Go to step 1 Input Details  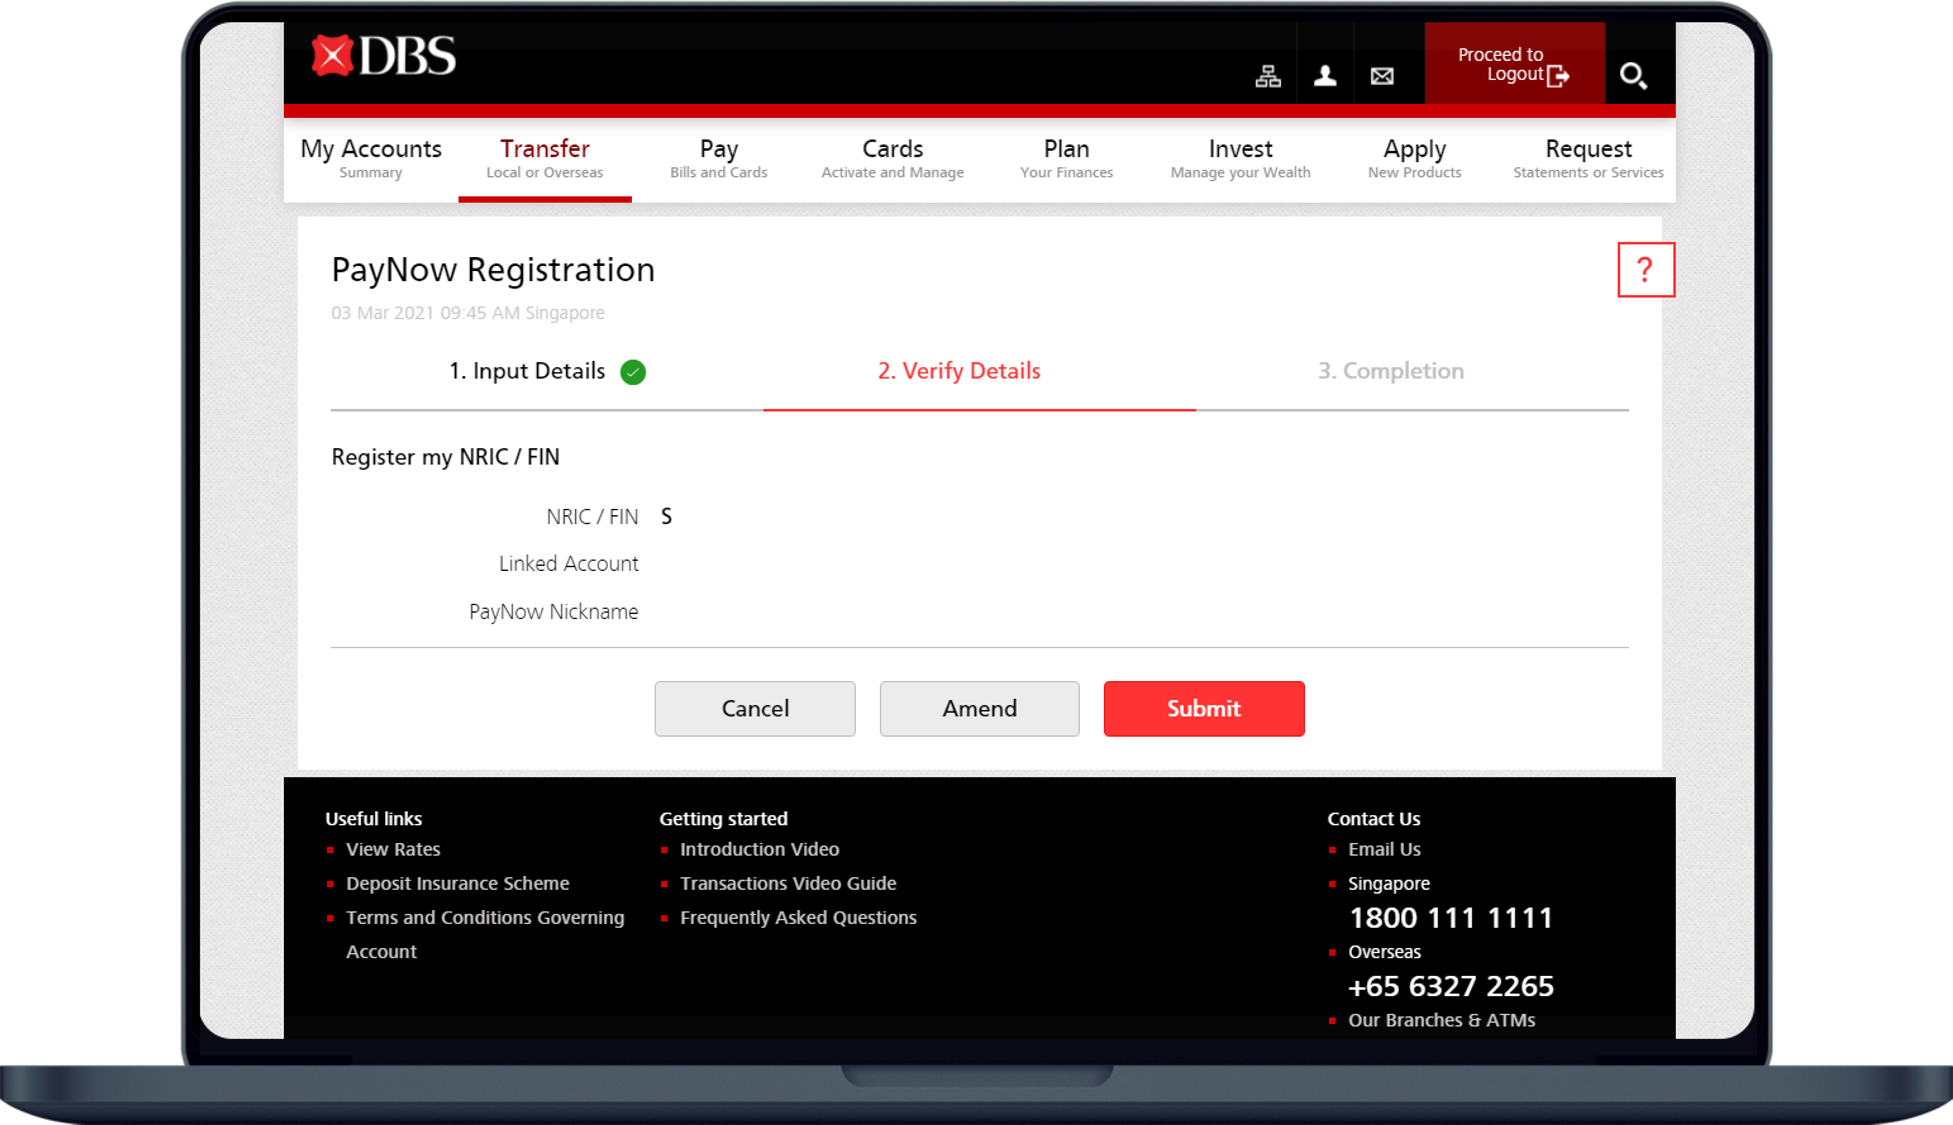point(527,371)
